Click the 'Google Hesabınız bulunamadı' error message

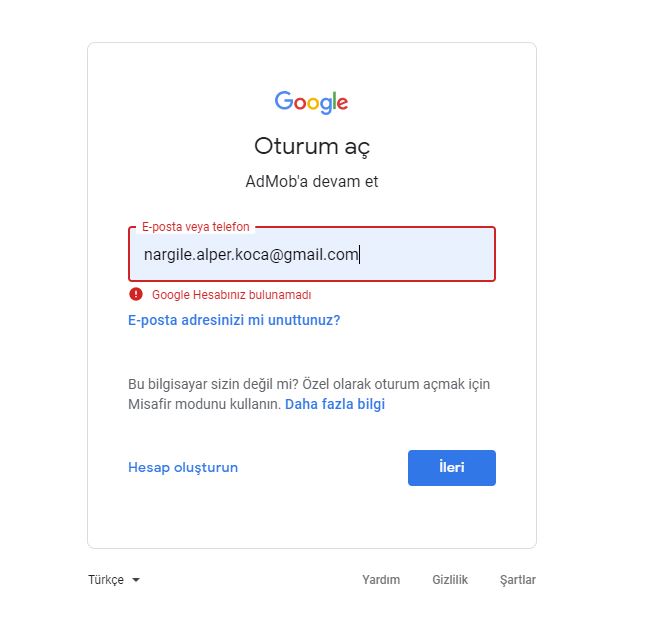point(231,295)
